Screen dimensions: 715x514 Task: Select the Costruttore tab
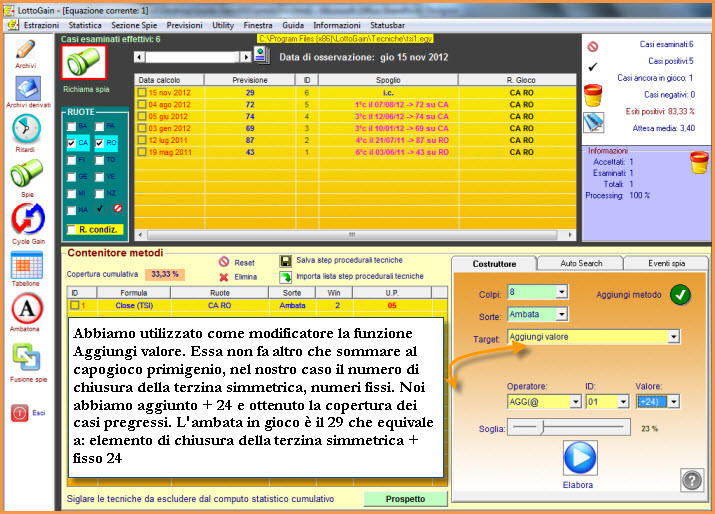click(x=494, y=264)
